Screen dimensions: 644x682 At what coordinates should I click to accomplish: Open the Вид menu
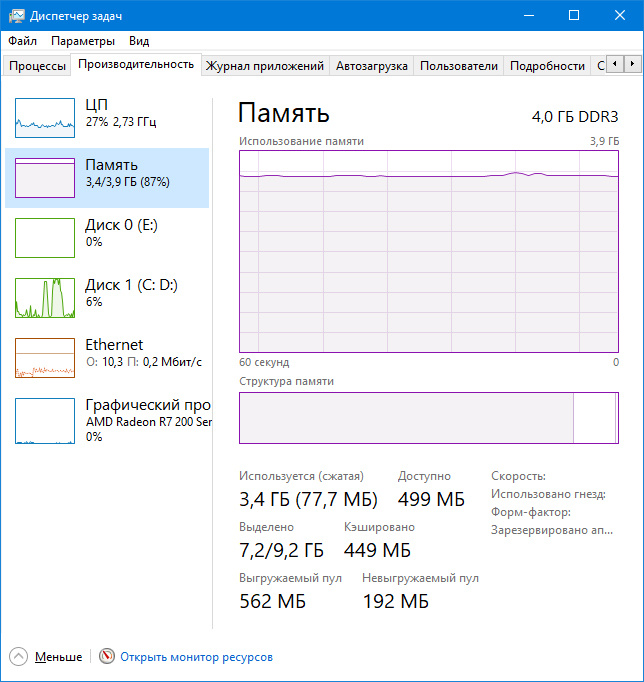pos(139,41)
